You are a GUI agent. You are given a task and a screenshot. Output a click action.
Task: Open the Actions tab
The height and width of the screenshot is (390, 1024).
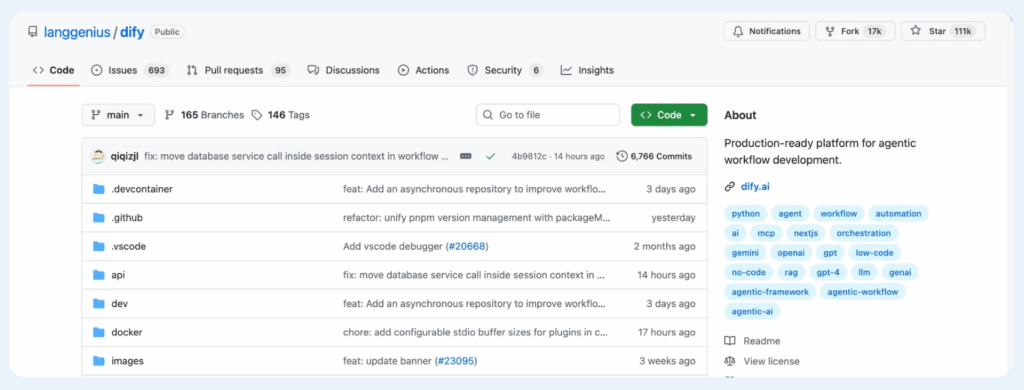tap(424, 70)
